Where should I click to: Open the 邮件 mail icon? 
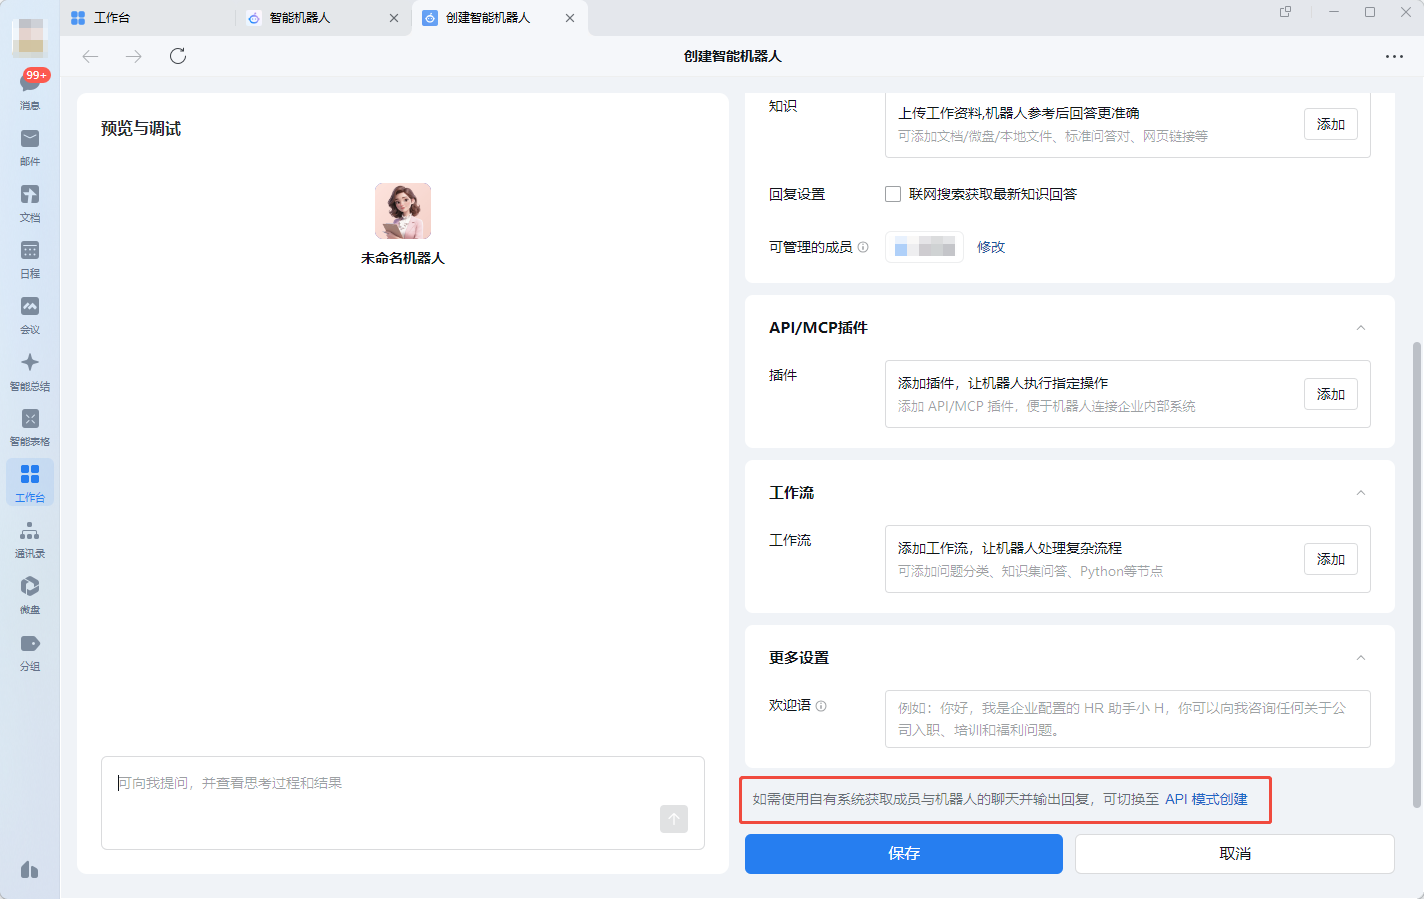point(30,140)
